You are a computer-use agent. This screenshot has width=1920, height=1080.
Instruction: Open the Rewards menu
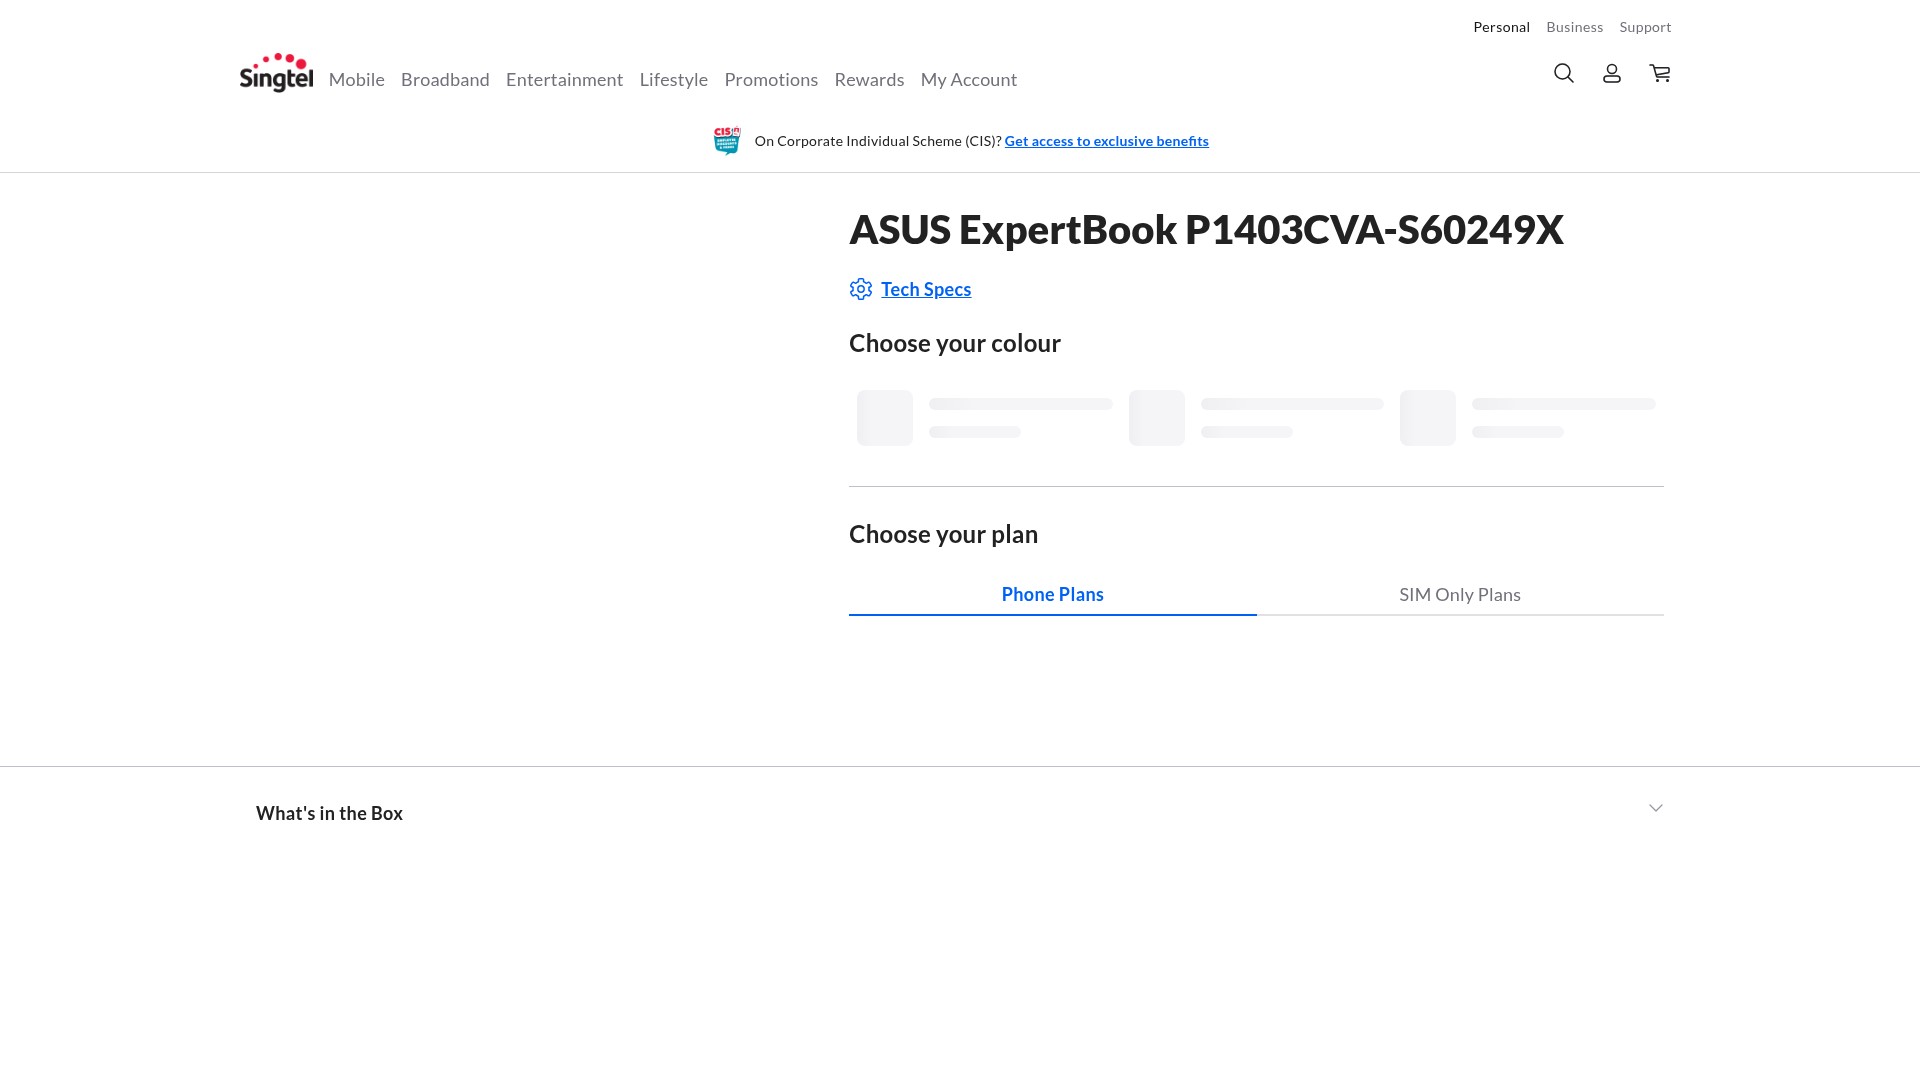tap(869, 79)
